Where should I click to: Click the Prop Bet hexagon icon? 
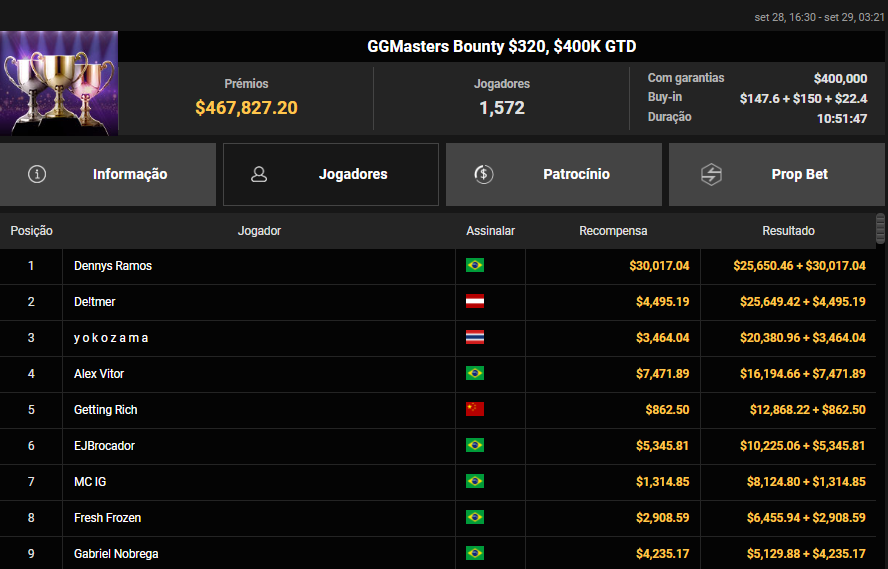[x=711, y=174]
